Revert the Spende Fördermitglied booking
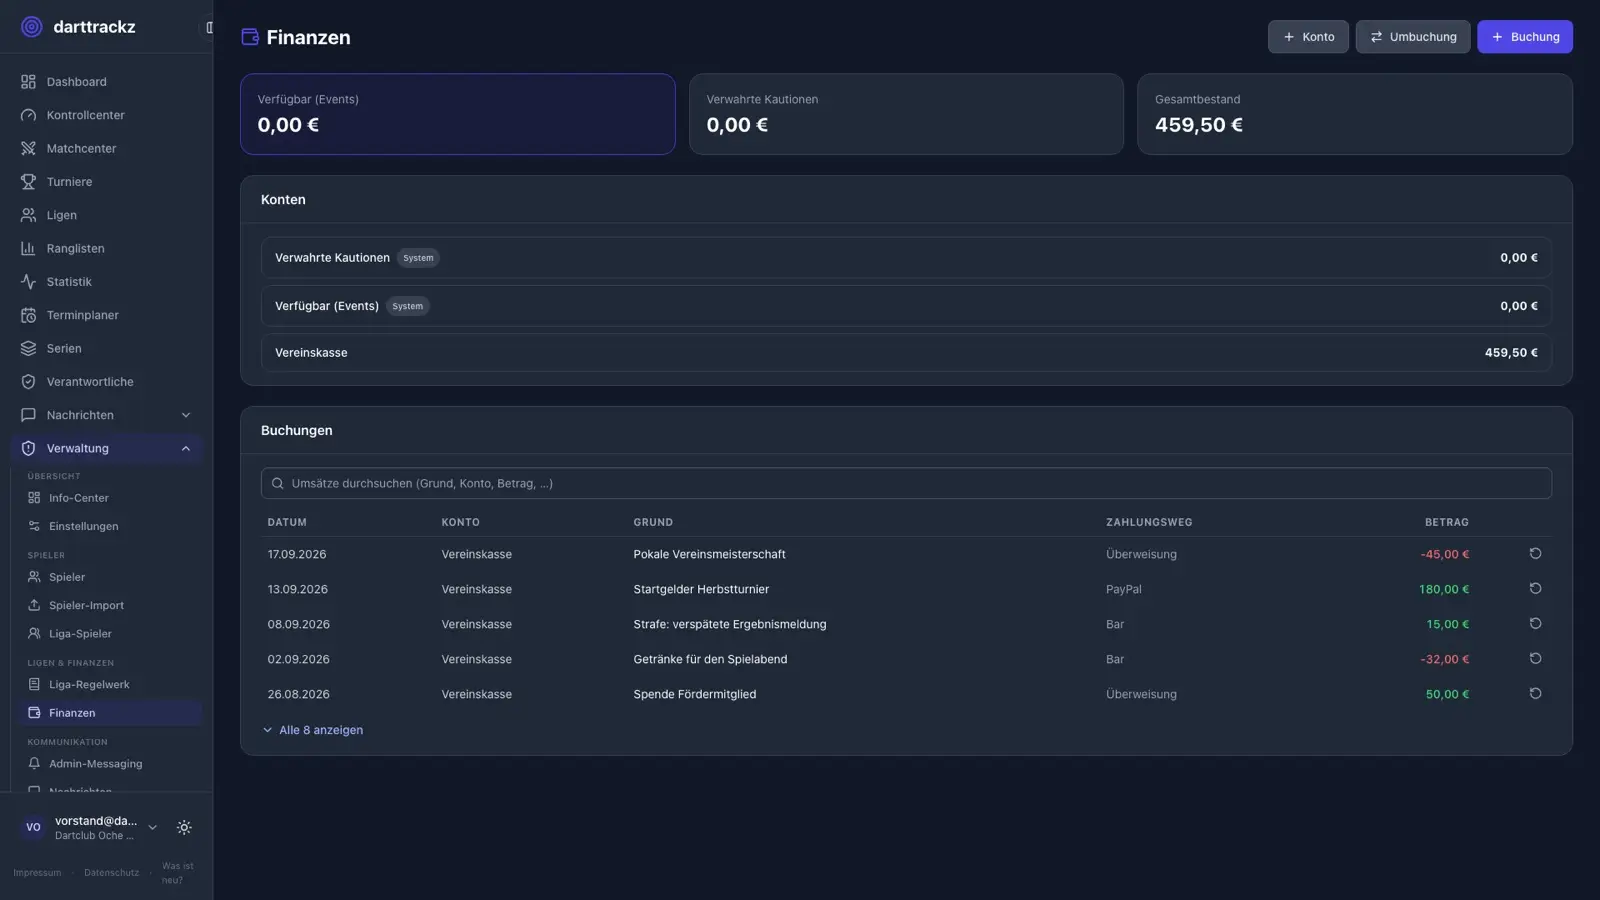This screenshot has height=900, width=1600. coord(1535,694)
